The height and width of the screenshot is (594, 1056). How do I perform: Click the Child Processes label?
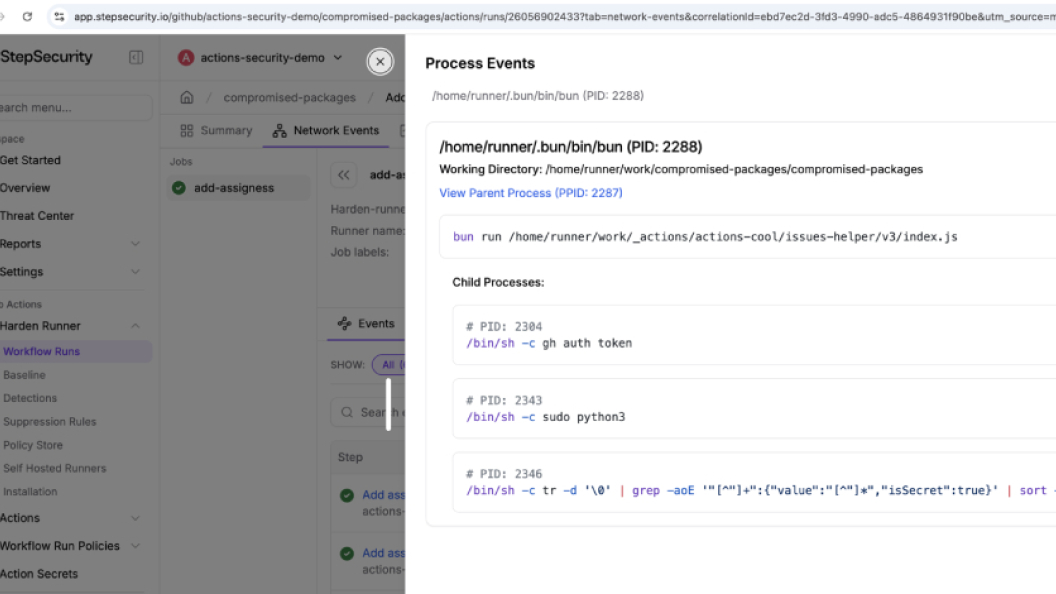498,282
